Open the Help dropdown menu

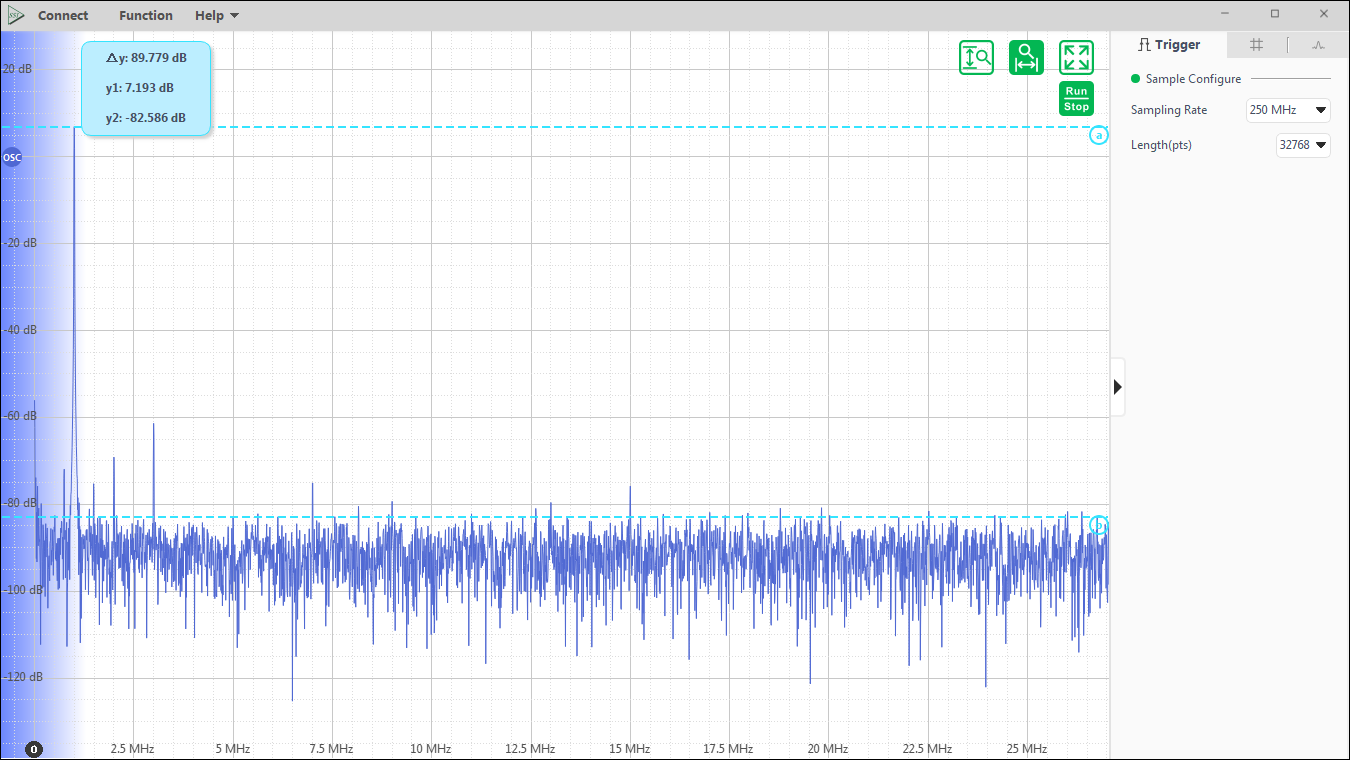[x=217, y=15]
